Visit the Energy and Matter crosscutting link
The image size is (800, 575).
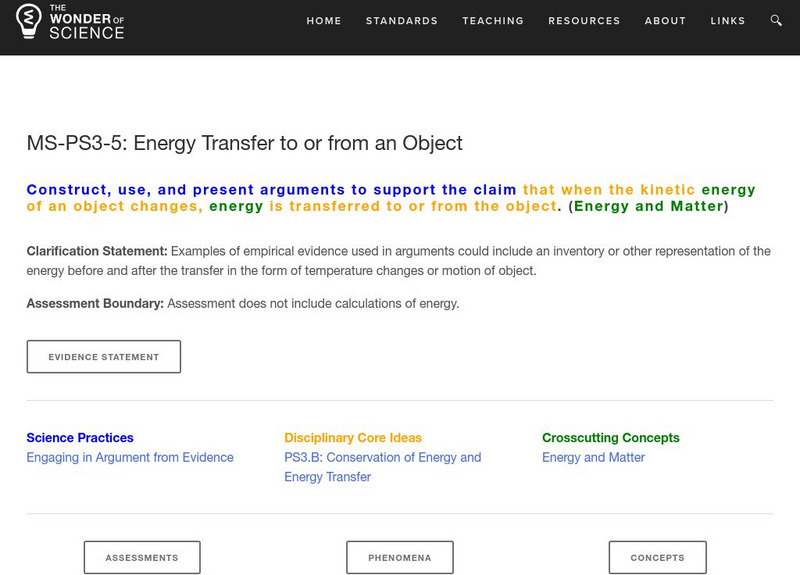594,457
